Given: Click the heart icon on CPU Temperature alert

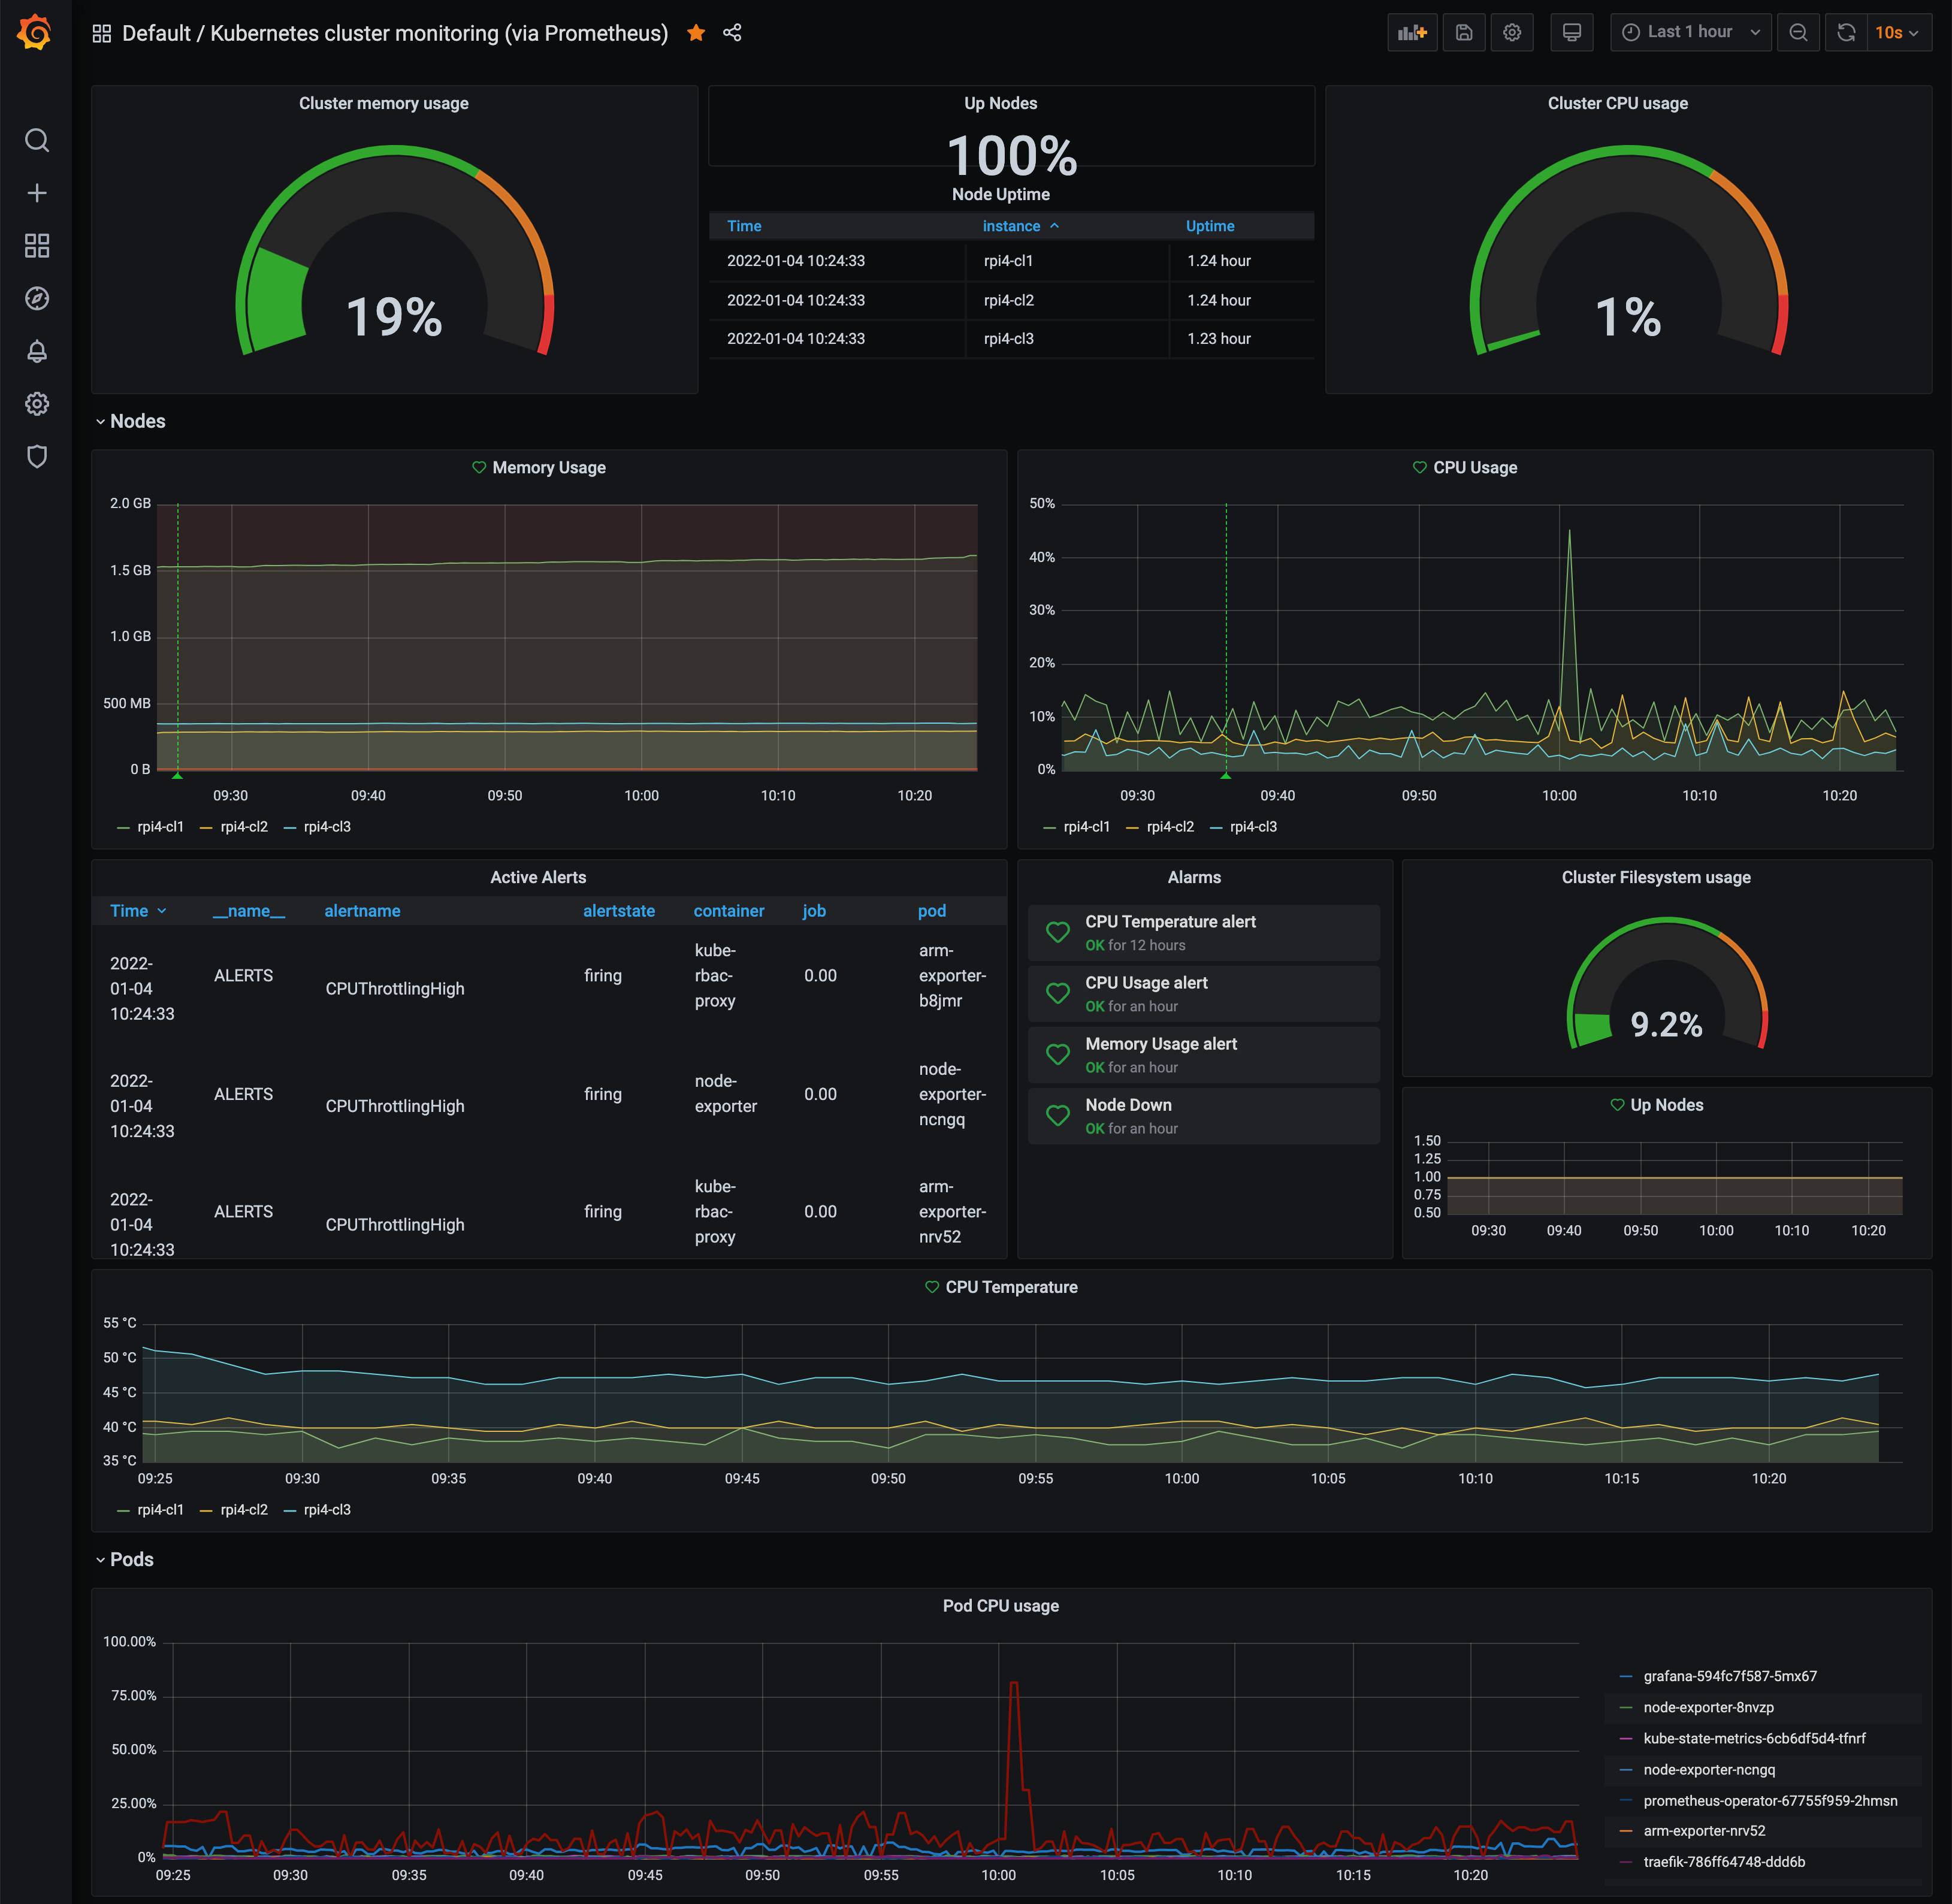Looking at the screenshot, I should pyautogui.click(x=1058, y=932).
